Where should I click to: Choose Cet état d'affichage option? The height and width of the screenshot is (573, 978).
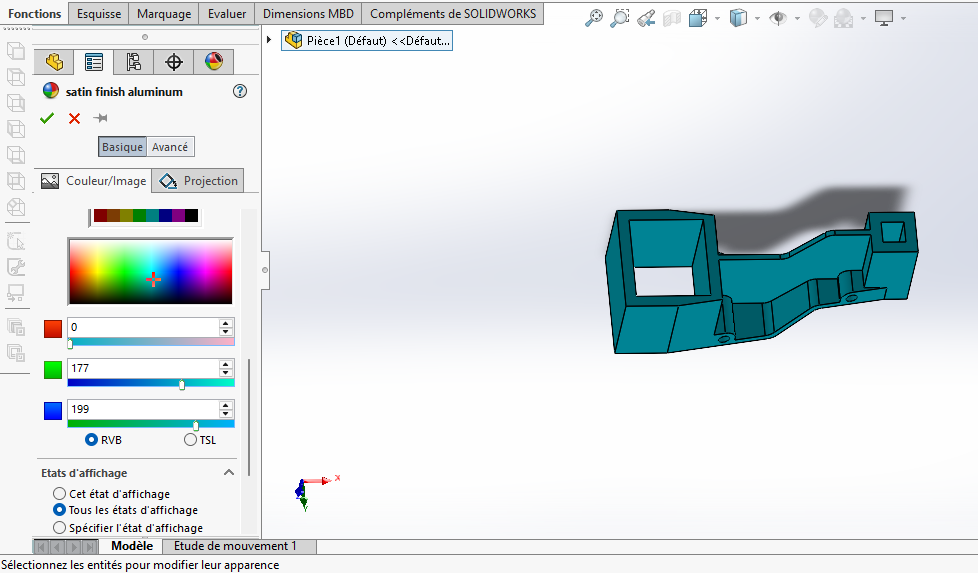(59, 494)
